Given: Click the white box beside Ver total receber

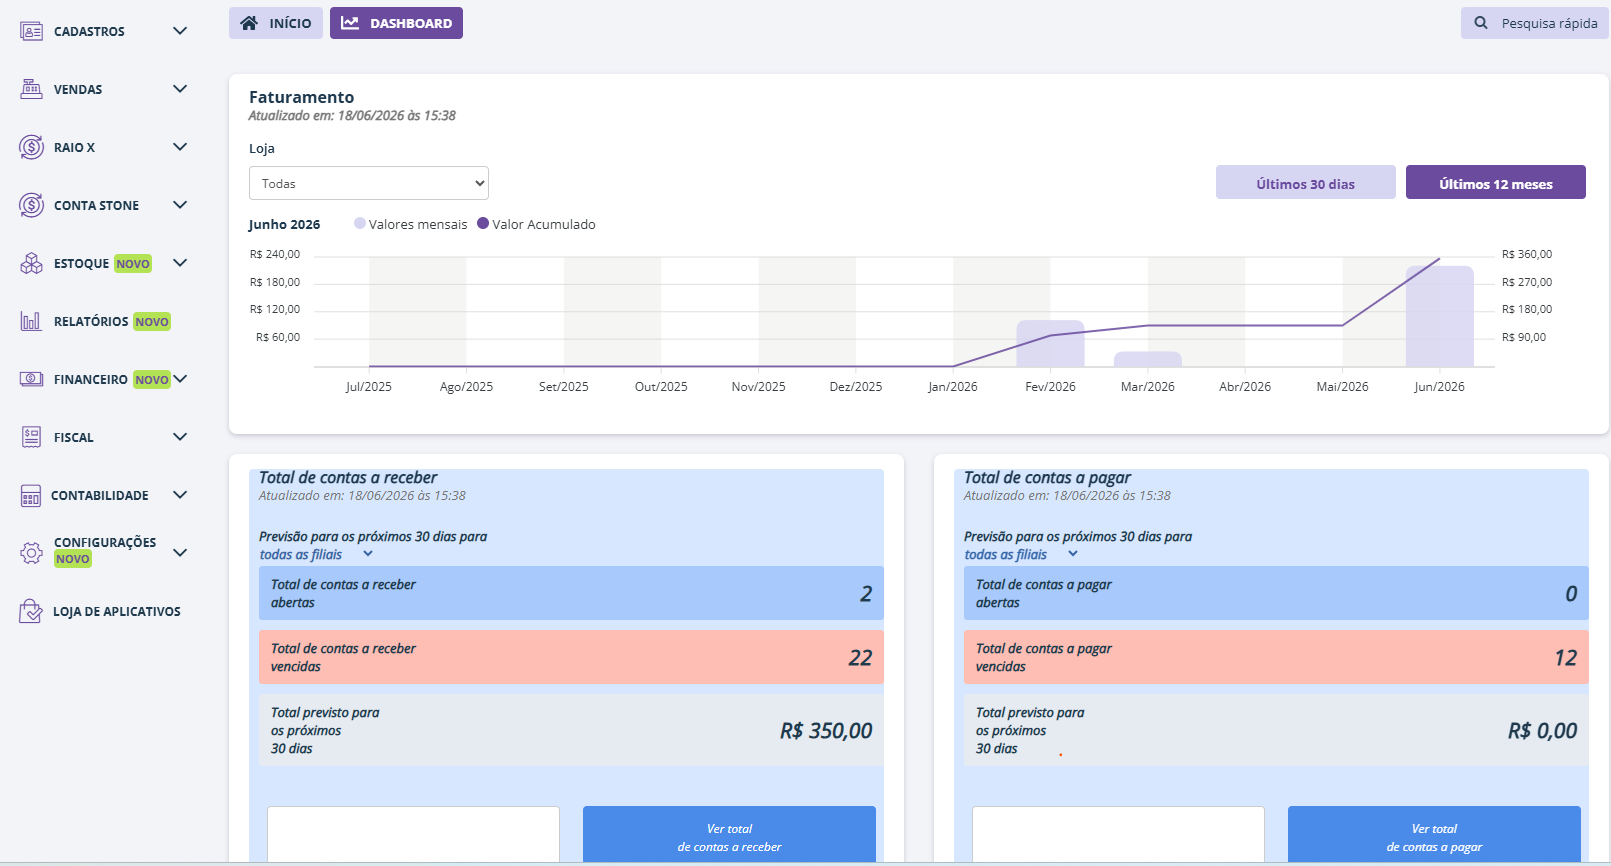Looking at the screenshot, I should (x=413, y=834).
